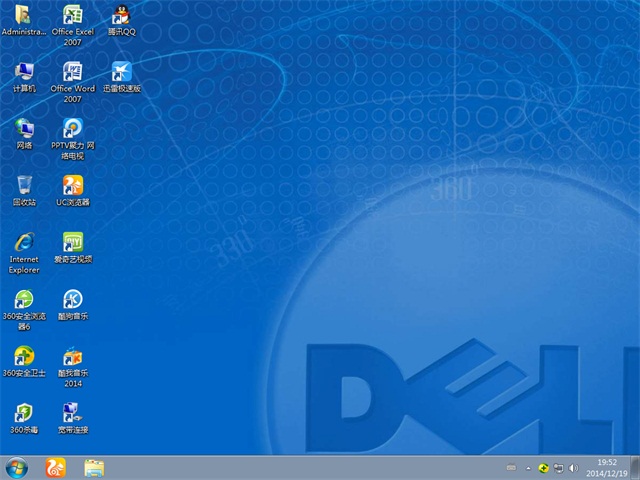
Task: Open the Windows Start menu
Action: [x=17, y=467]
